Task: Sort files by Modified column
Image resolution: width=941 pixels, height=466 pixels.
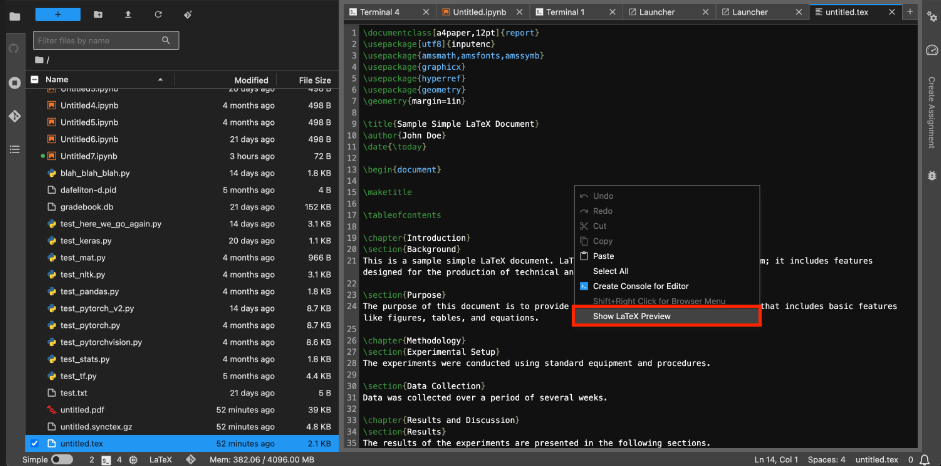Action: pyautogui.click(x=251, y=80)
